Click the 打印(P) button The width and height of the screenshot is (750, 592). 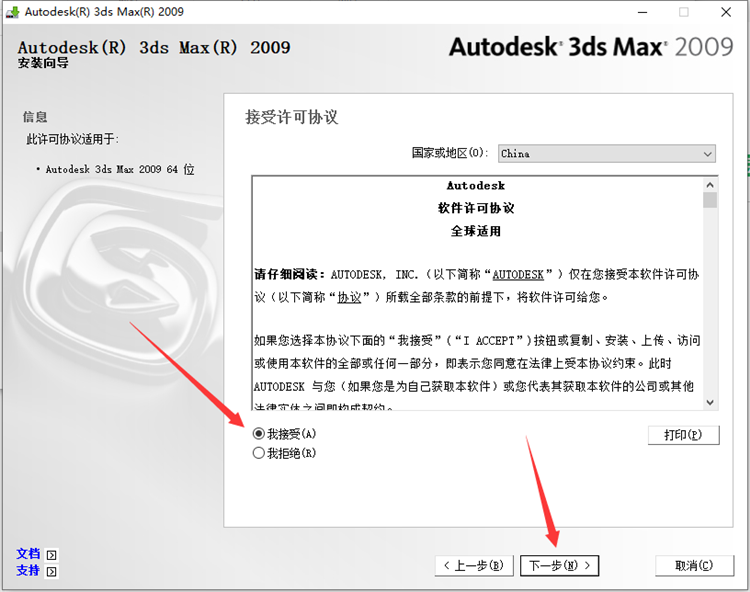click(684, 435)
